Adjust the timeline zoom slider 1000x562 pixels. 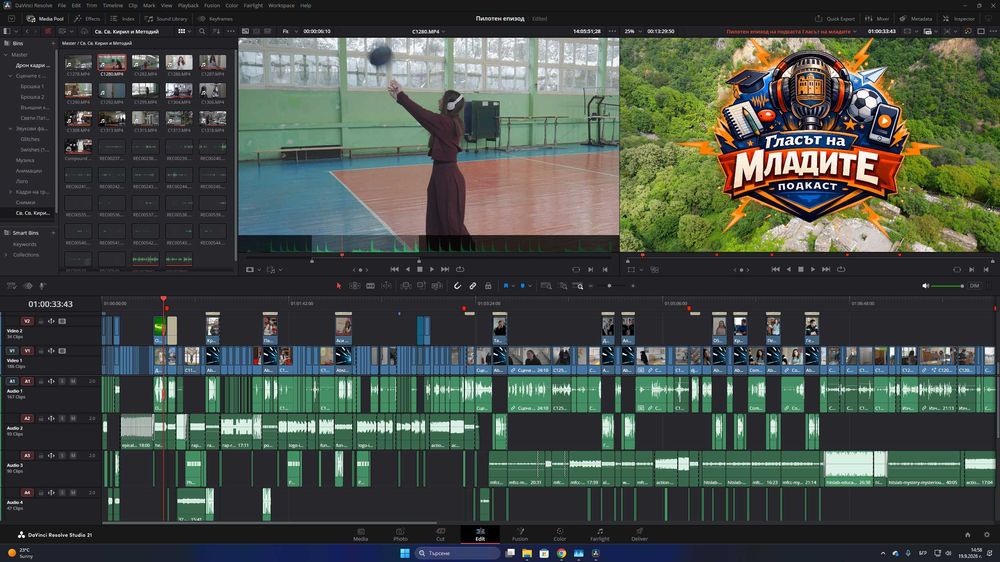pyautogui.click(x=610, y=286)
